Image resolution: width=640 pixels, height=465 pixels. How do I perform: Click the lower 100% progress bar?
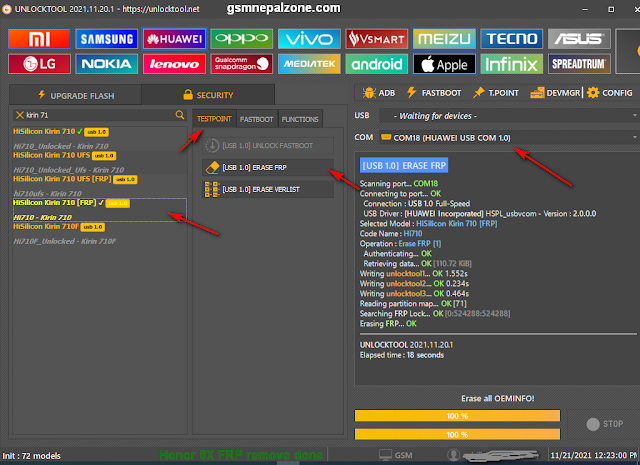(457, 434)
